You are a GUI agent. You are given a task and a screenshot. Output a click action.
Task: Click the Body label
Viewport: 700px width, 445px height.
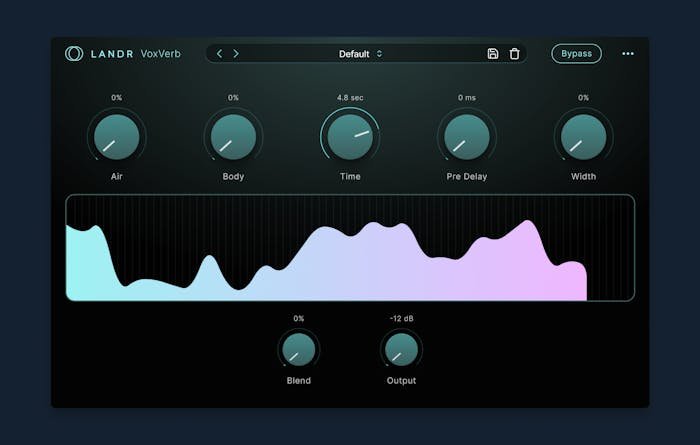233,176
